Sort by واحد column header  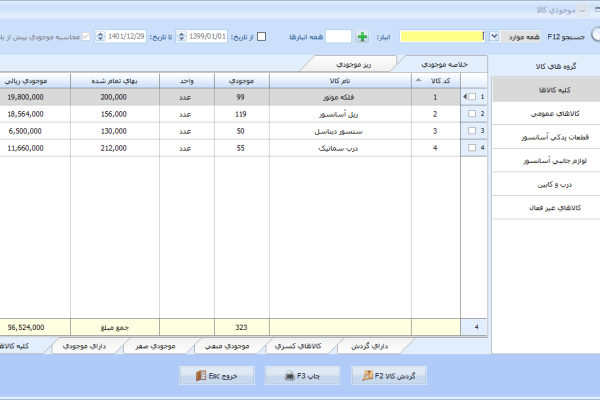tap(187, 81)
